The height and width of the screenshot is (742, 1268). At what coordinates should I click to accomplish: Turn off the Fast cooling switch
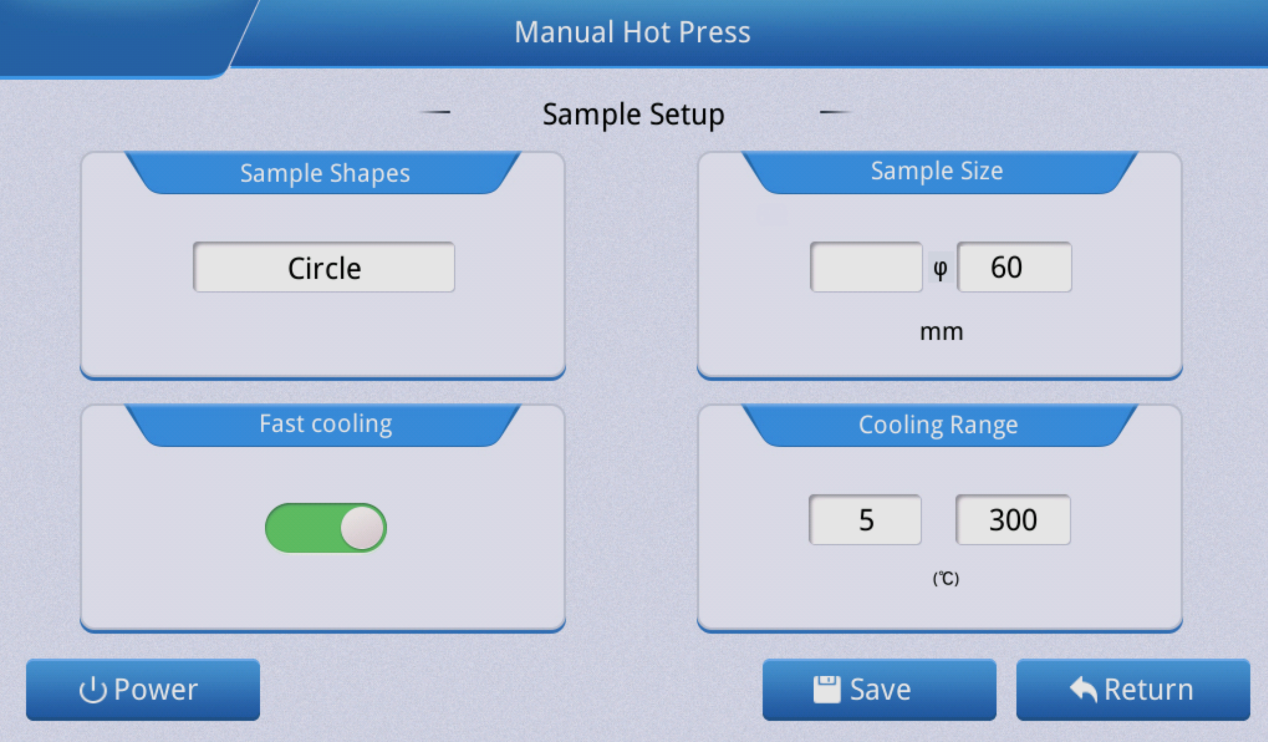click(326, 528)
